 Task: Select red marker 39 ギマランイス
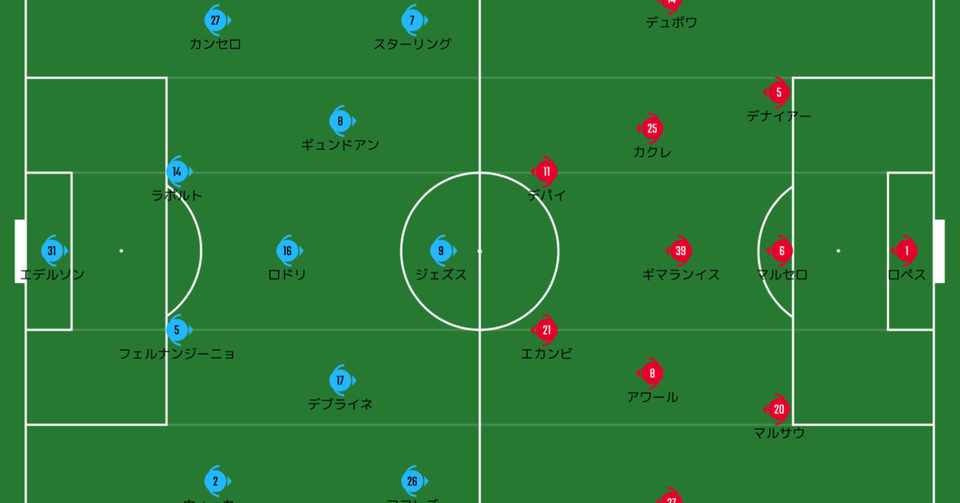[x=679, y=250]
